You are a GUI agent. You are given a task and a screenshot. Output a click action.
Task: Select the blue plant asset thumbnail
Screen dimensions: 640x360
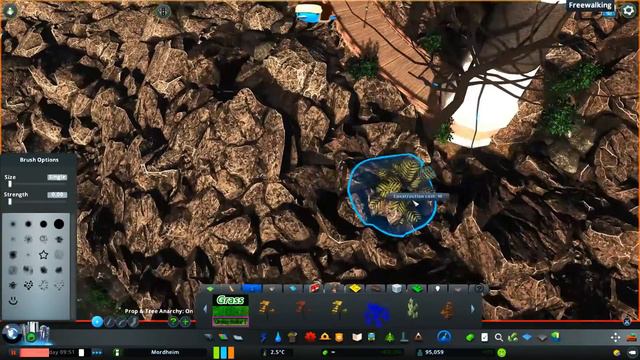tap(376, 313)
